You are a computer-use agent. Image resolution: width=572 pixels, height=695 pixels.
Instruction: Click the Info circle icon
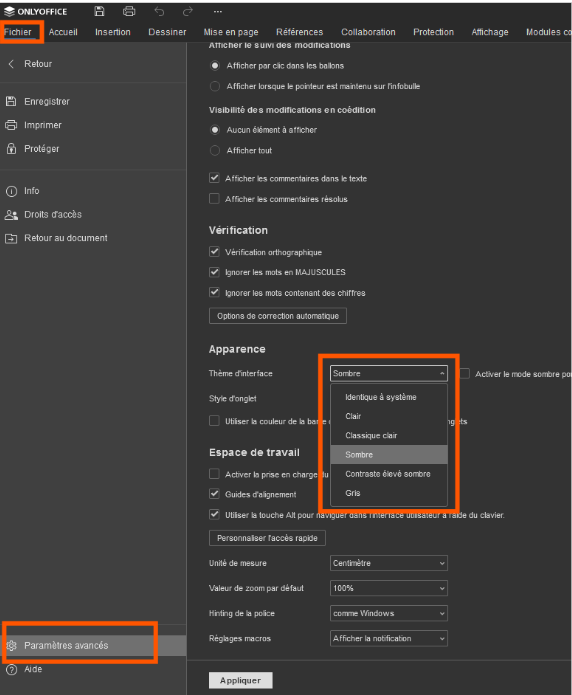[11, 191]
